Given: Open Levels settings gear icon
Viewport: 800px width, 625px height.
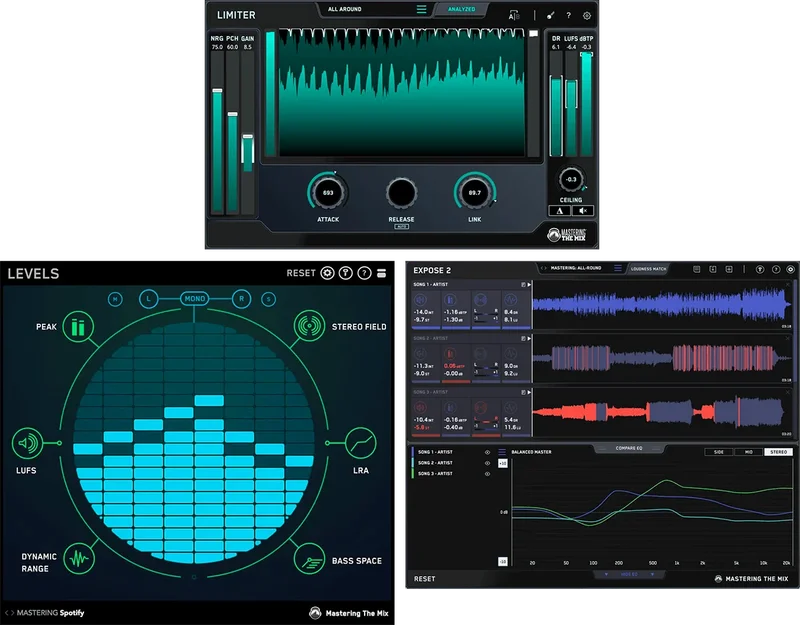Looking at the screenshot, I should pos(328,273).
